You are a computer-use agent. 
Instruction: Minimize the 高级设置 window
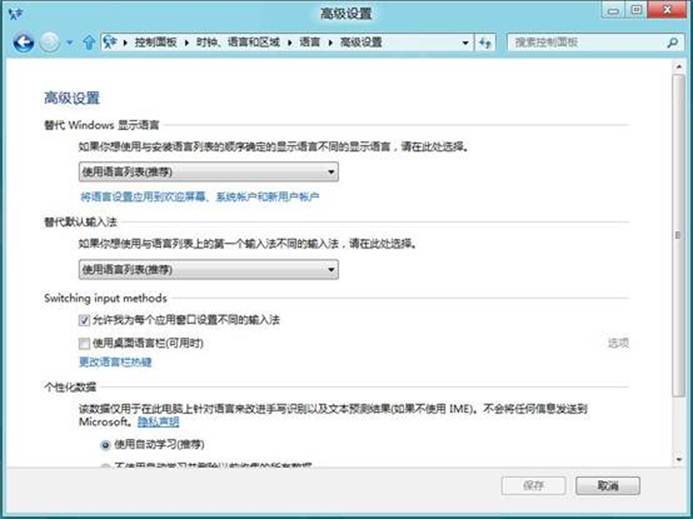613,11
